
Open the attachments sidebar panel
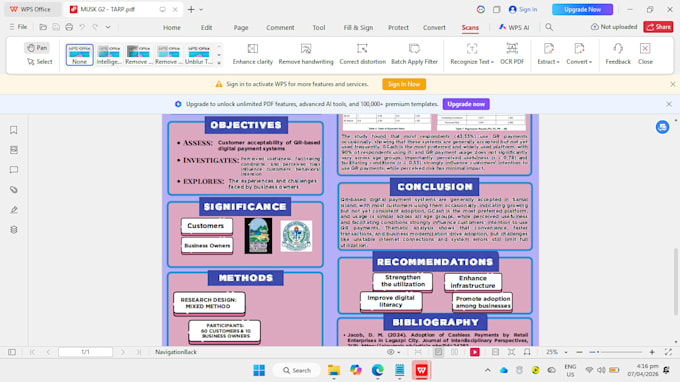pos(14,190)
